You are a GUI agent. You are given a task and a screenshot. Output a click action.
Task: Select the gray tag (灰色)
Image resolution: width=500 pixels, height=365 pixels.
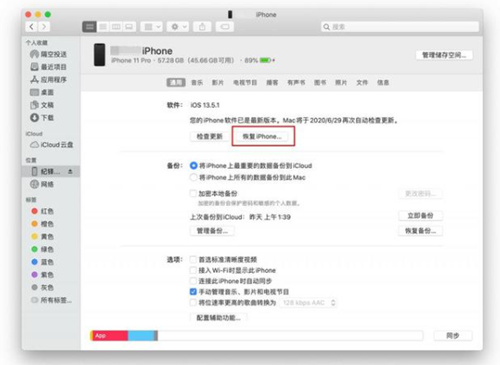point(42,287)
